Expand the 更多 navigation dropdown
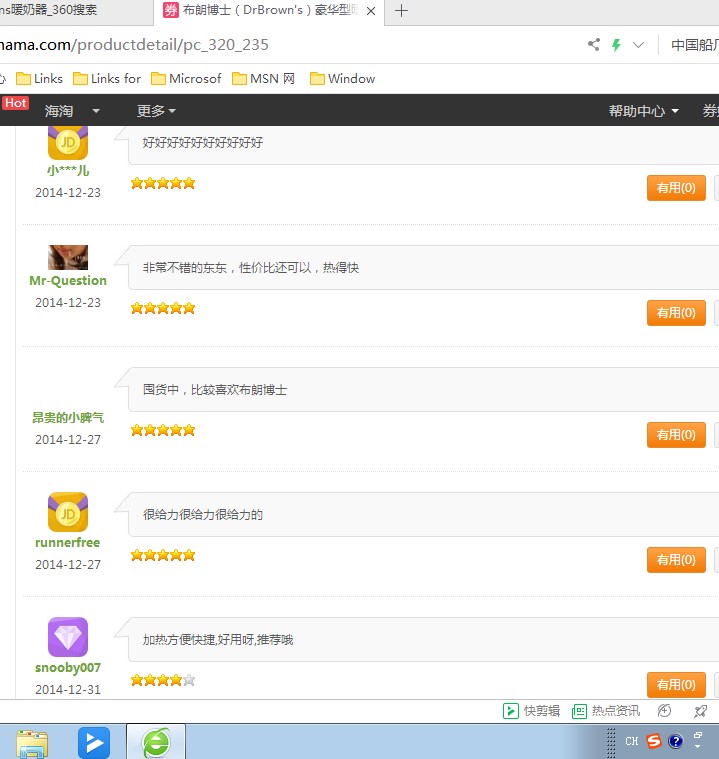 click(156, 111)
